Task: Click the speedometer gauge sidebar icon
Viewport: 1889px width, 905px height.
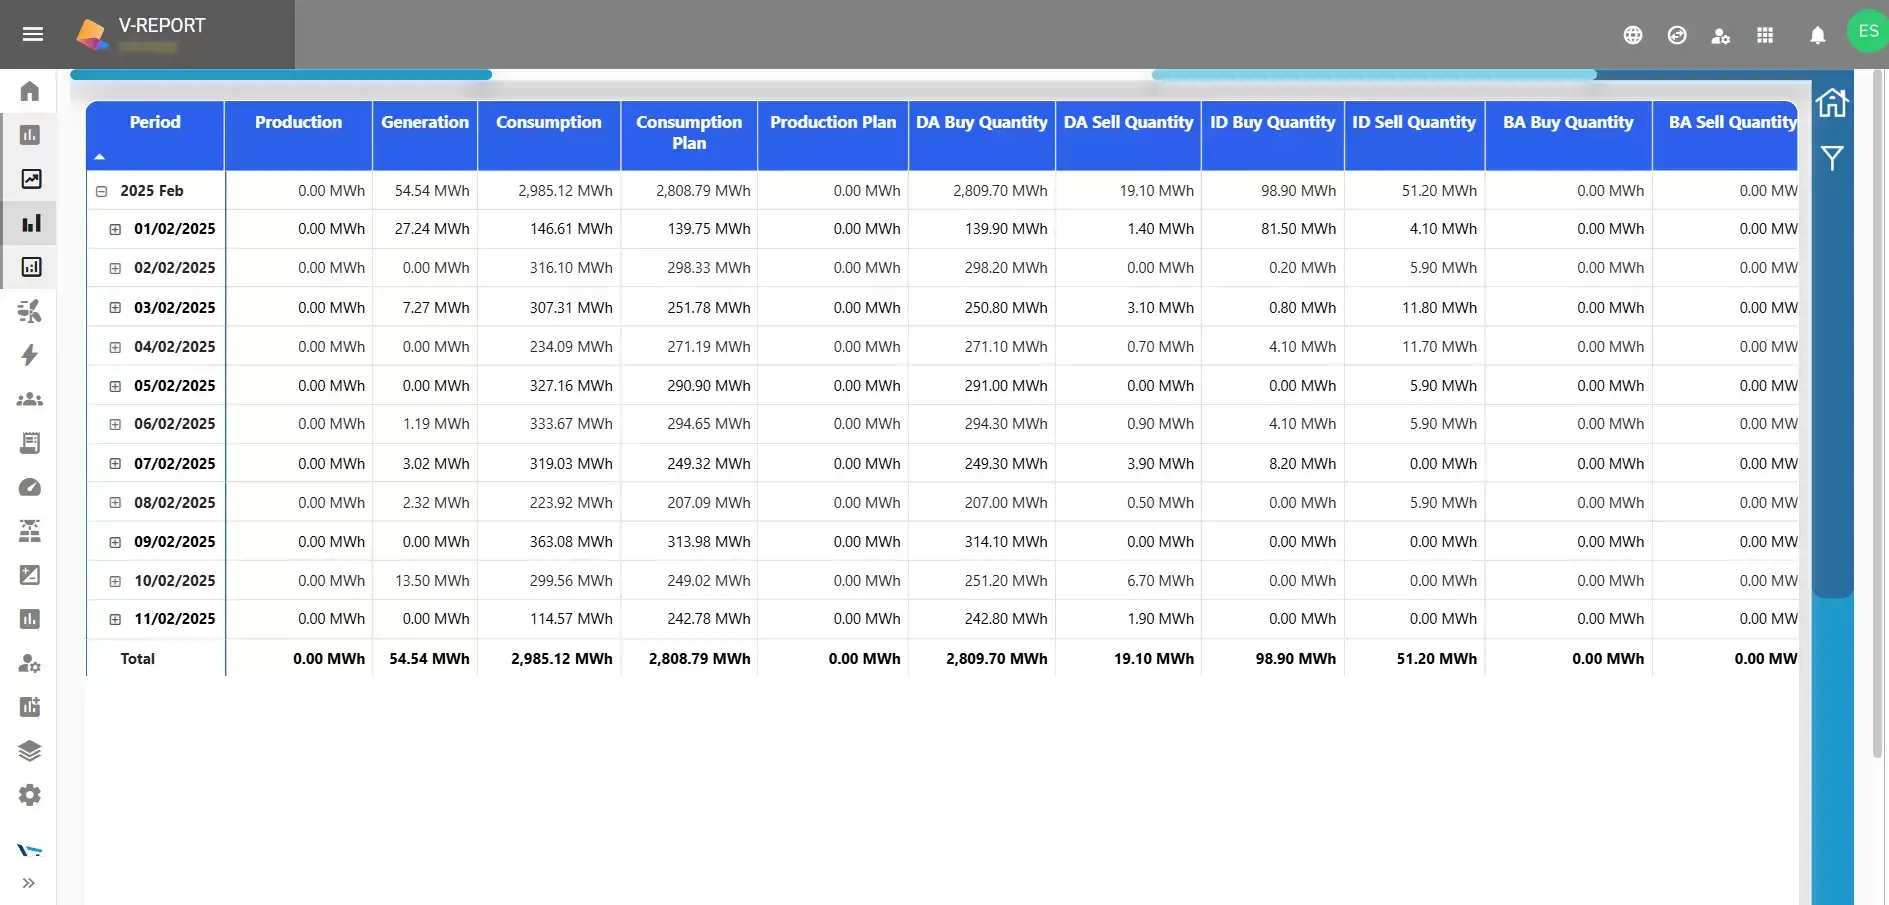Action: point(30,488)
